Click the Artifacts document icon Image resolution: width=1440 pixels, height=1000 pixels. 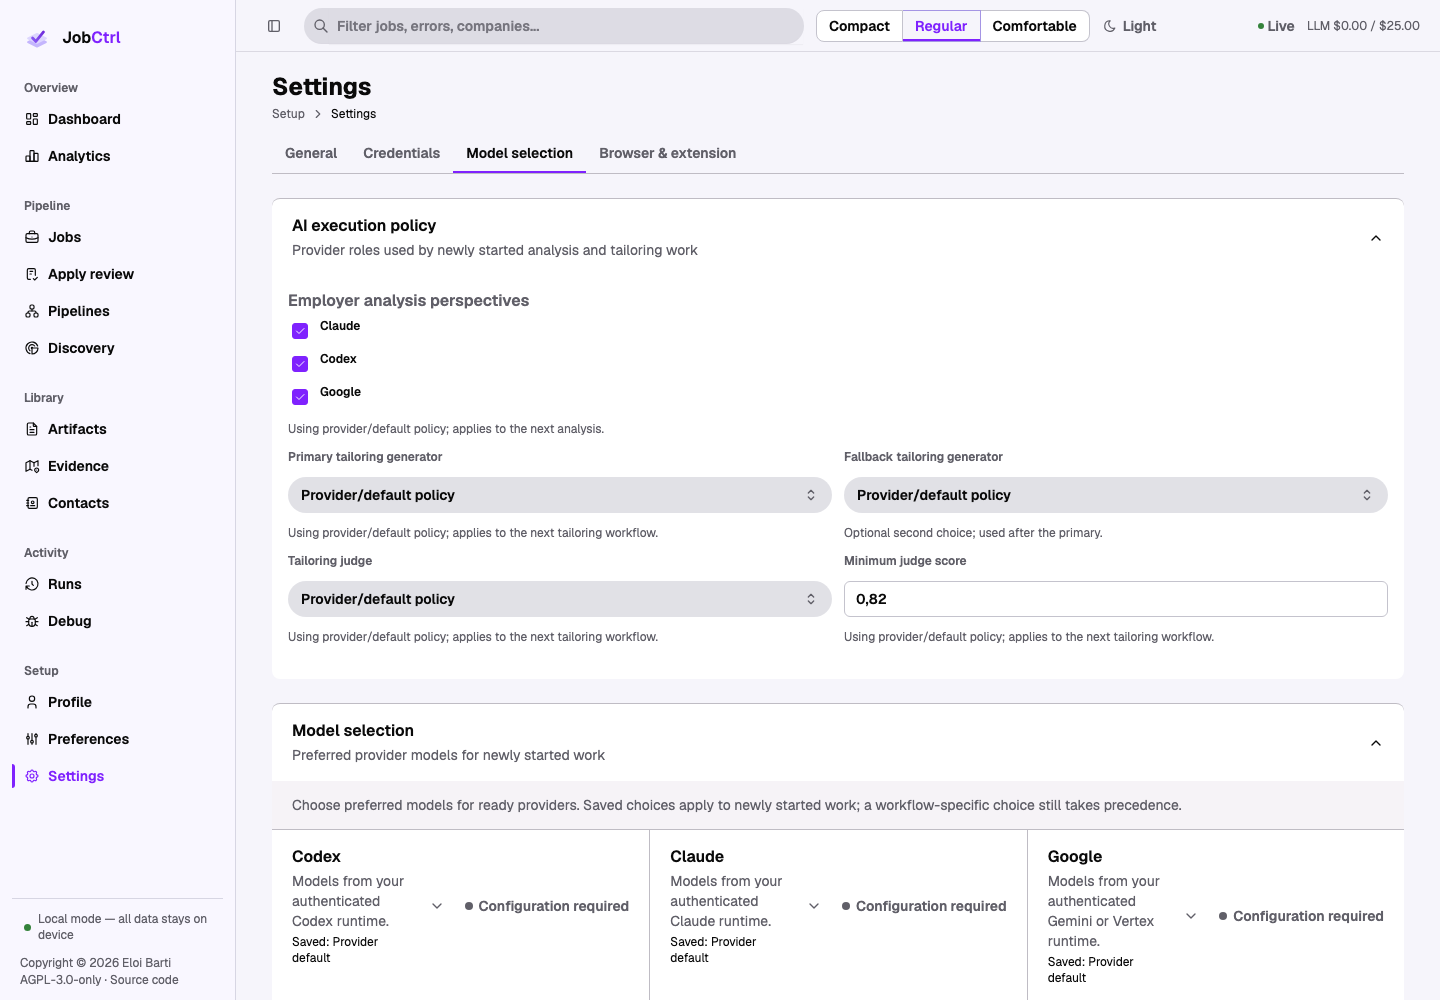coord(32,429)
